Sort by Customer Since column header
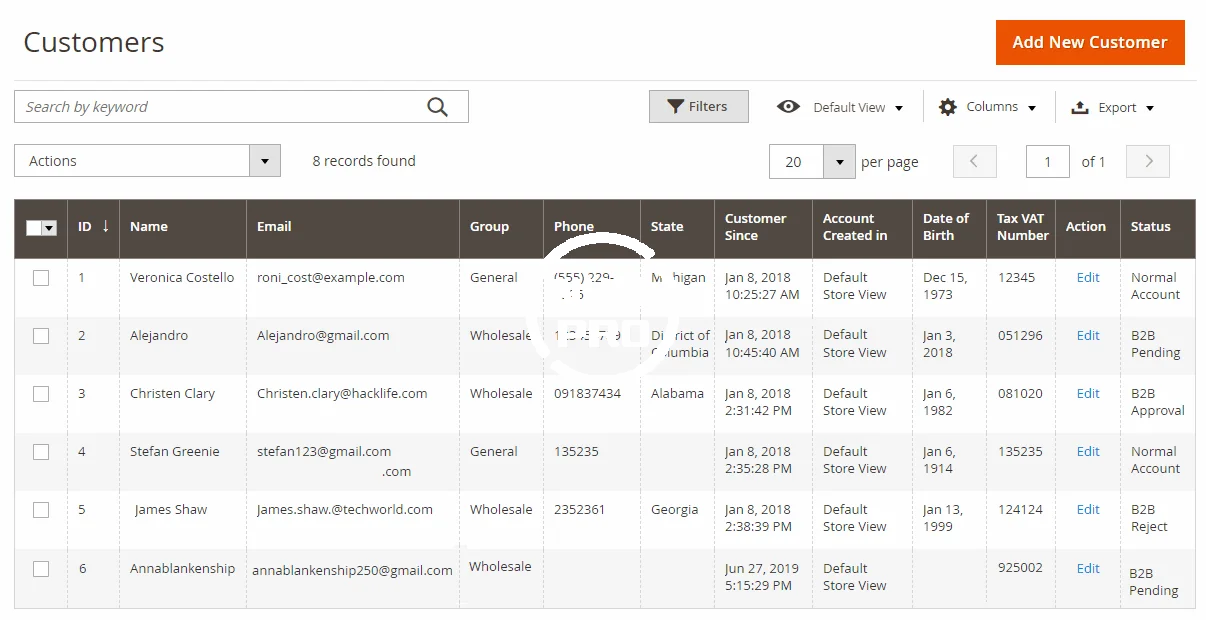 [x=755, y=227]
